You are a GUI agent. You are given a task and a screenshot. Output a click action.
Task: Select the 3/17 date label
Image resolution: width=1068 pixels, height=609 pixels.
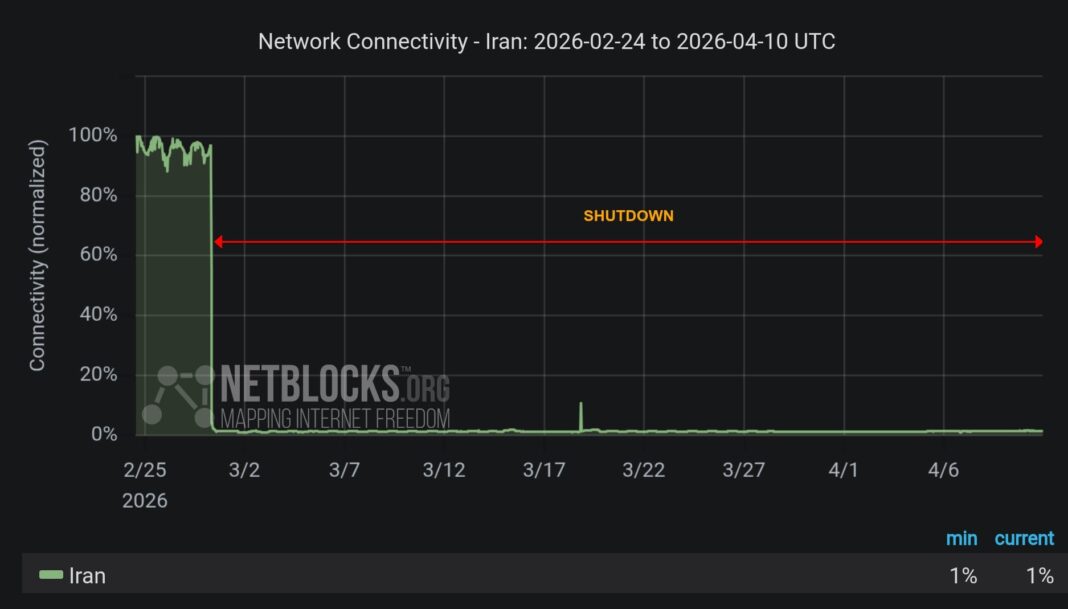[x=544, y=469]
